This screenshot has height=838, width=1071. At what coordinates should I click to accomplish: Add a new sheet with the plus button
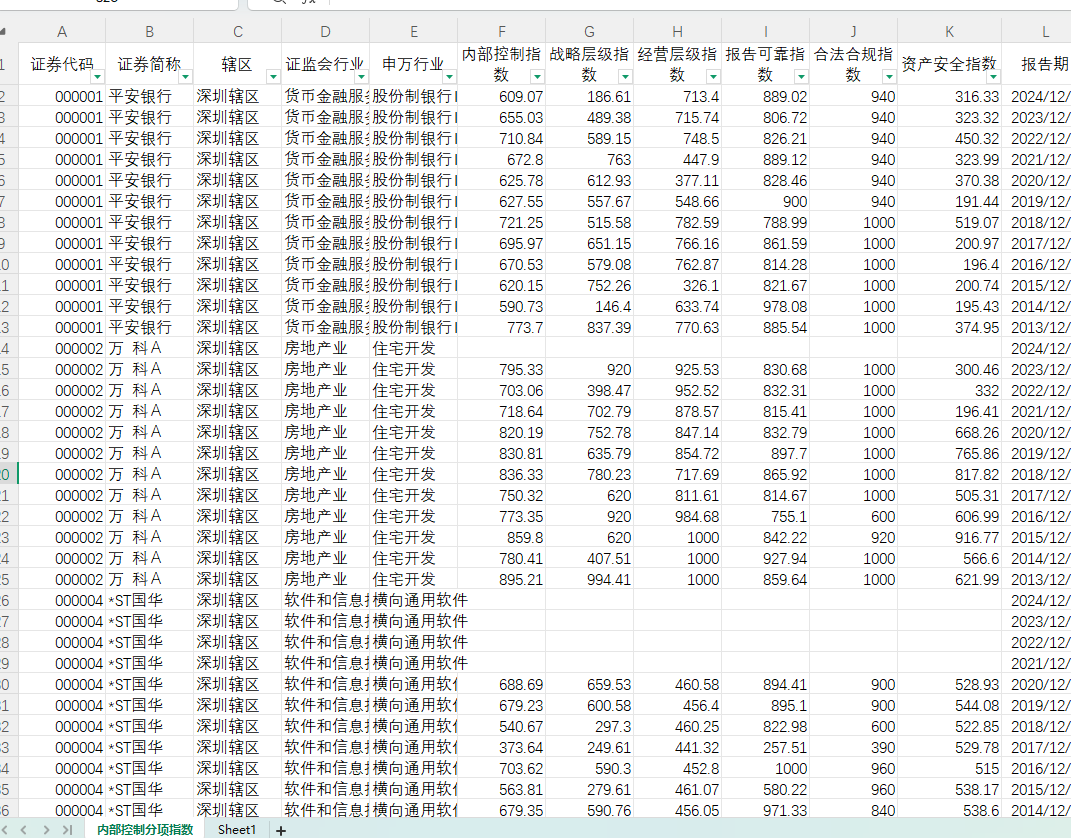coord(281,830)
